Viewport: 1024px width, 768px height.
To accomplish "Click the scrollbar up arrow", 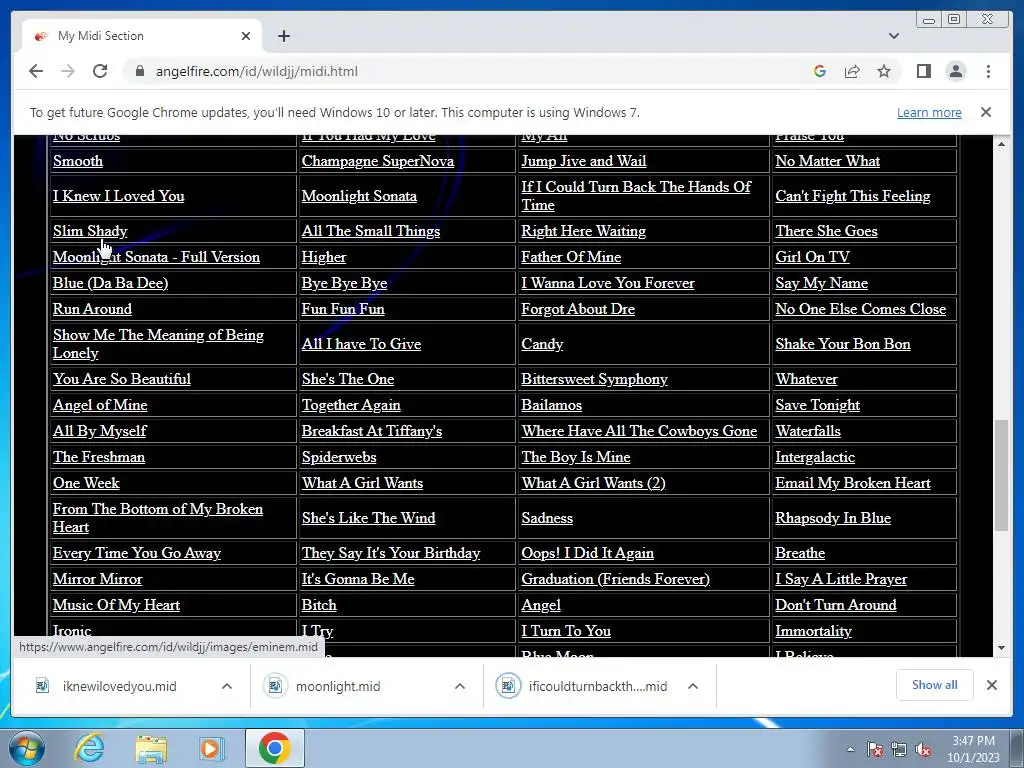I will (x=1001, y=143).
